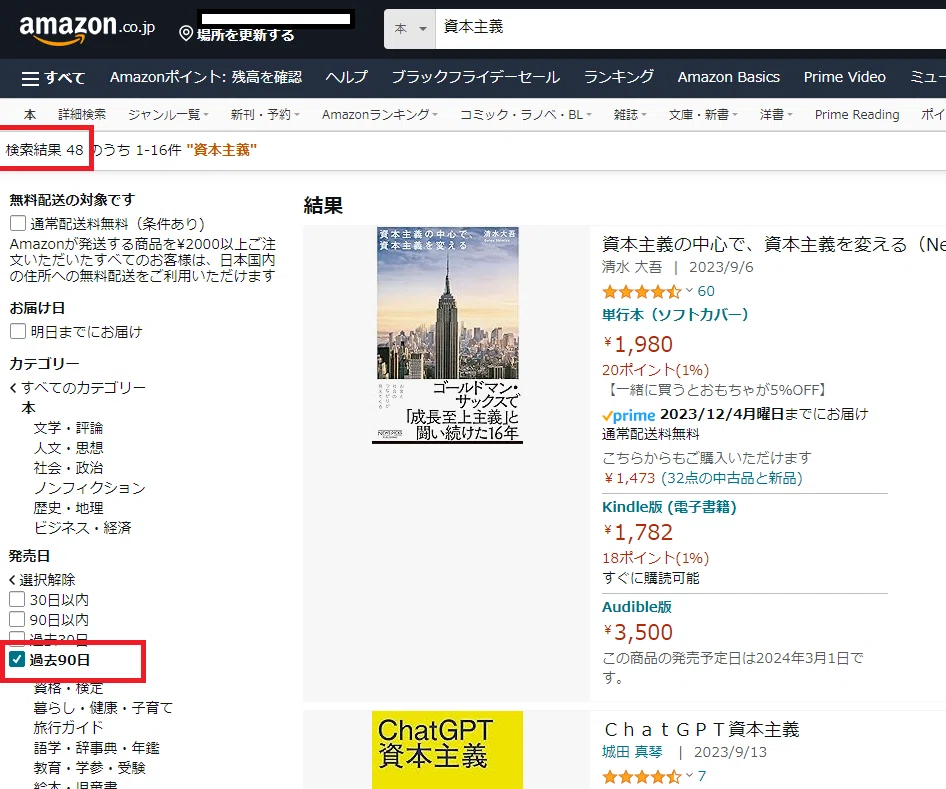Open the 本 search category dropdown
The image size is (946, 789).
pos(410,28)
